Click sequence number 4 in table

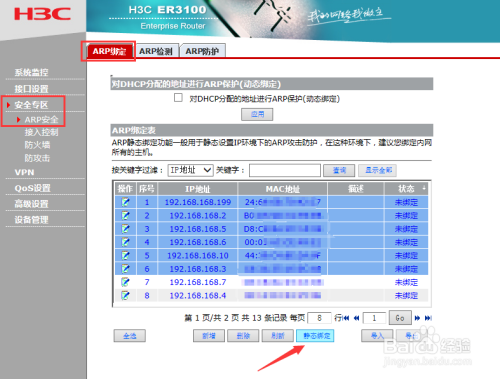(x=147, y=242)
